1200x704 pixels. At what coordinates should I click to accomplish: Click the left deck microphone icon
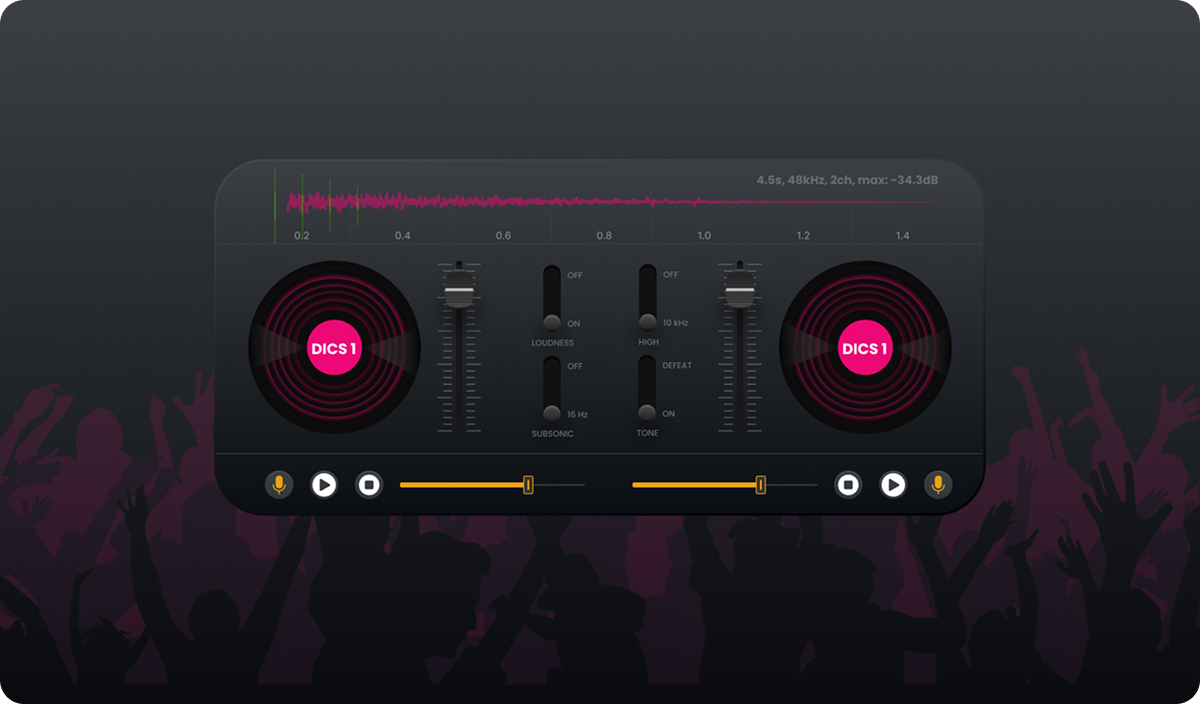279,485
